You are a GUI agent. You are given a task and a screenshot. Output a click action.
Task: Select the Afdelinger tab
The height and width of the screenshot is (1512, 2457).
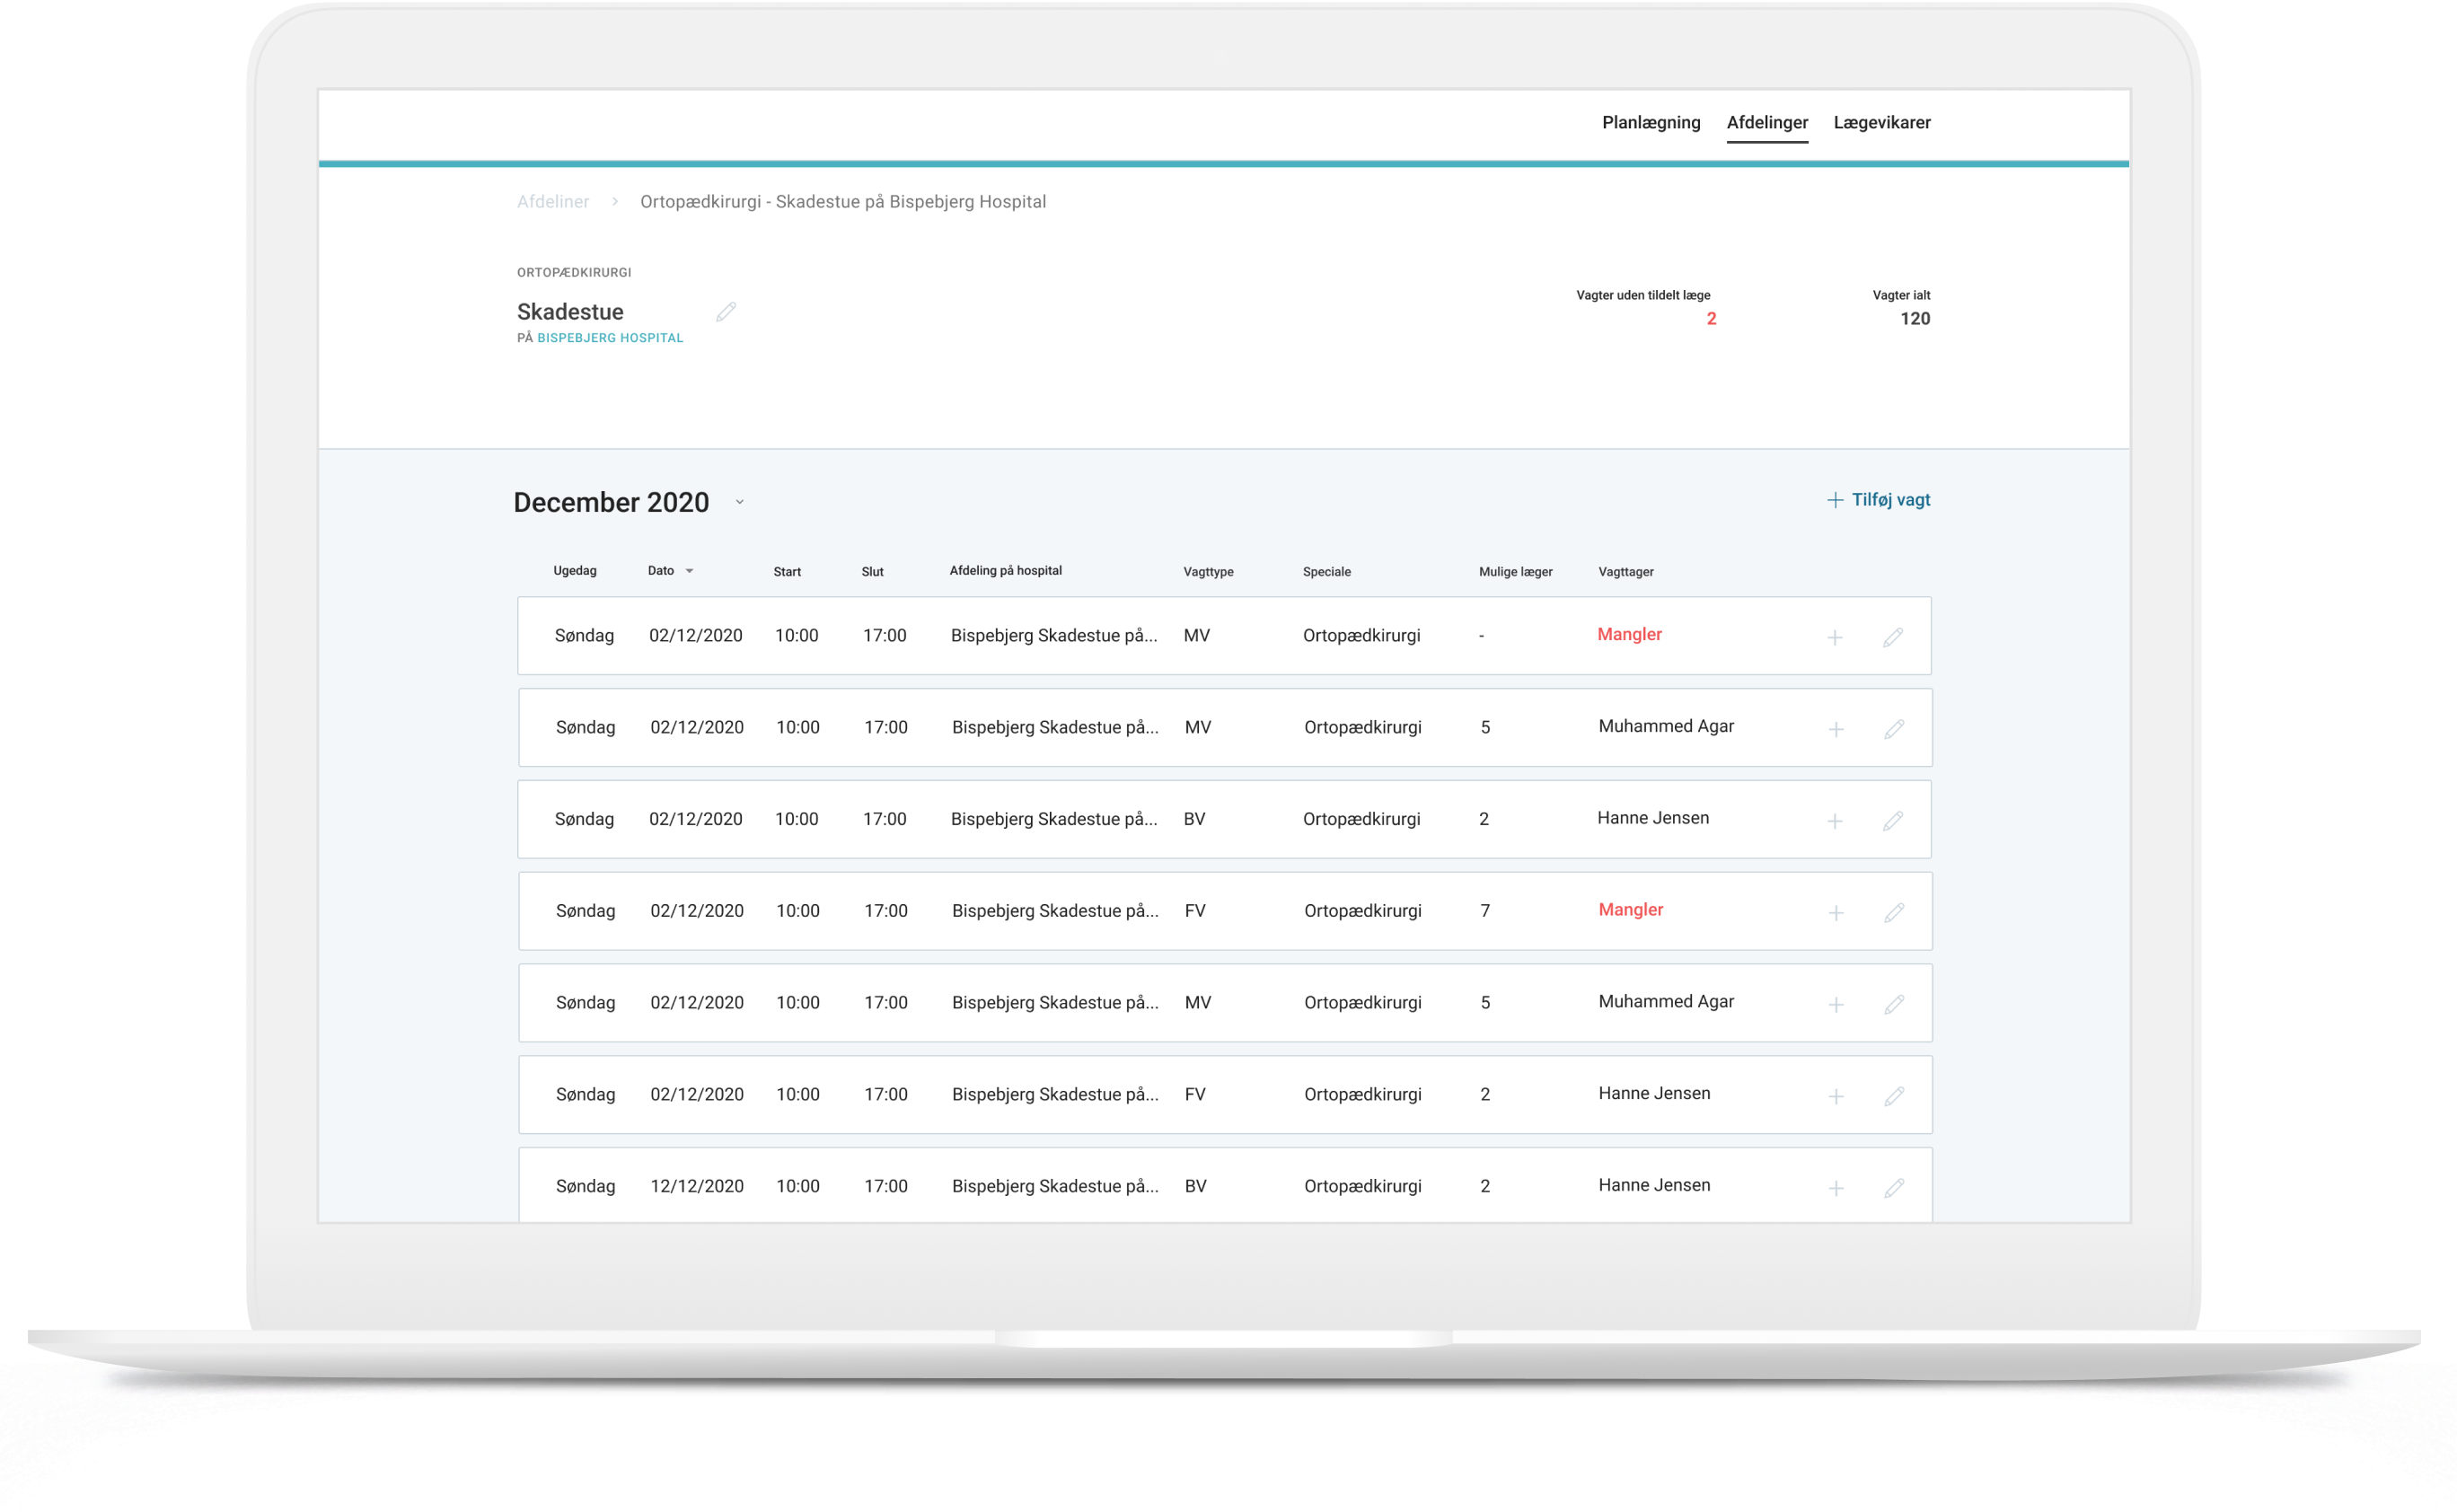pyautogui.click(x=1766, y=122)
